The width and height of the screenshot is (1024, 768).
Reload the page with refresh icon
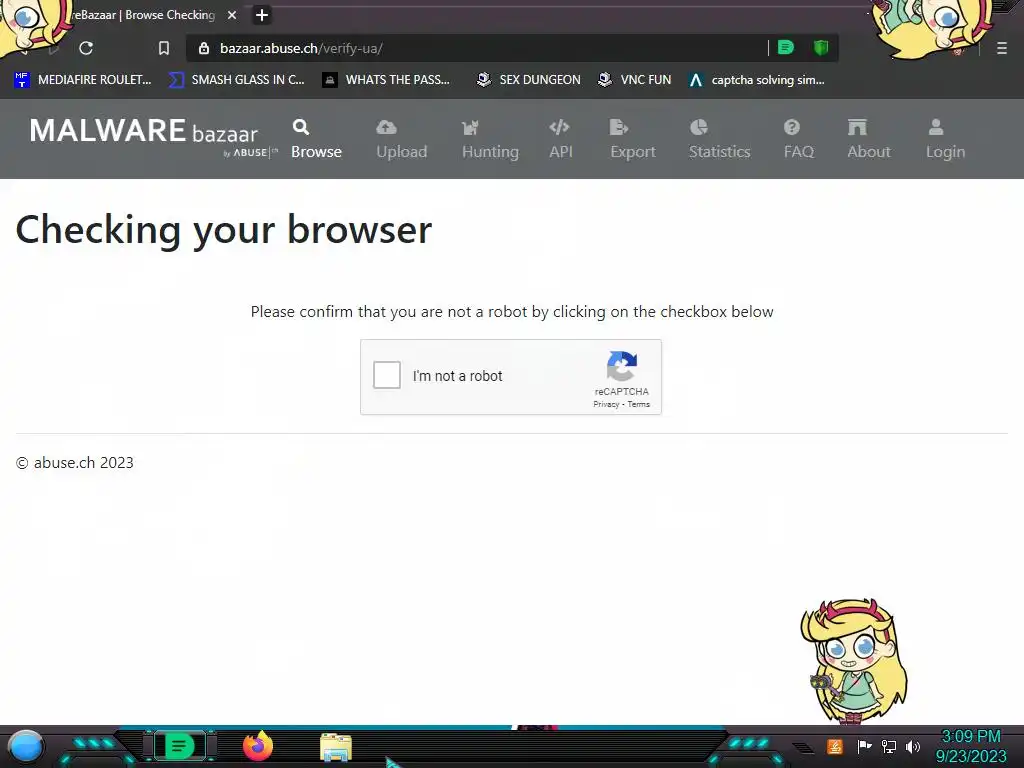pos(86,48)
